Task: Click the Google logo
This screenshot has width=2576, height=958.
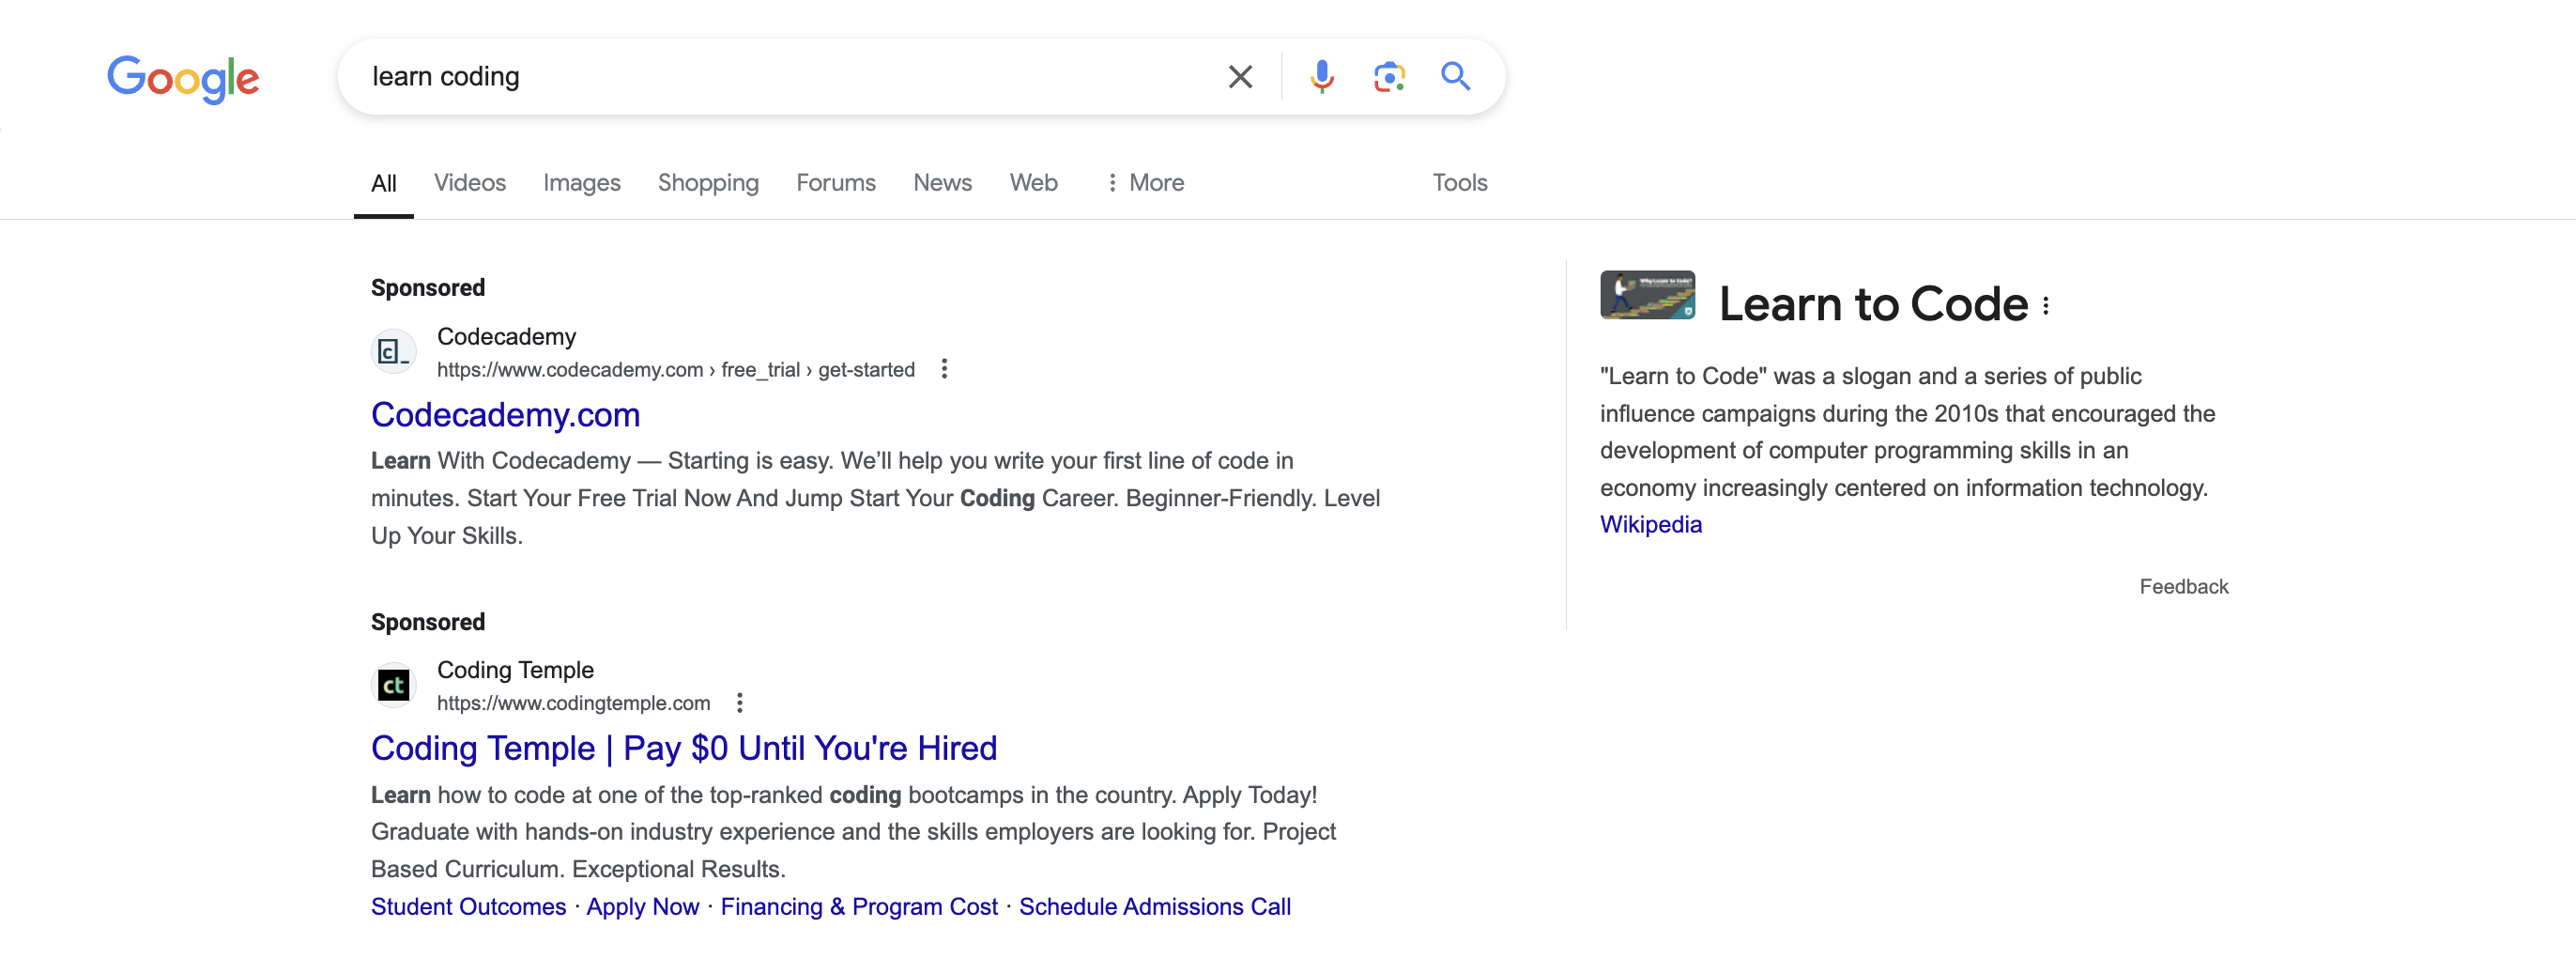Action: click(183, 78)
